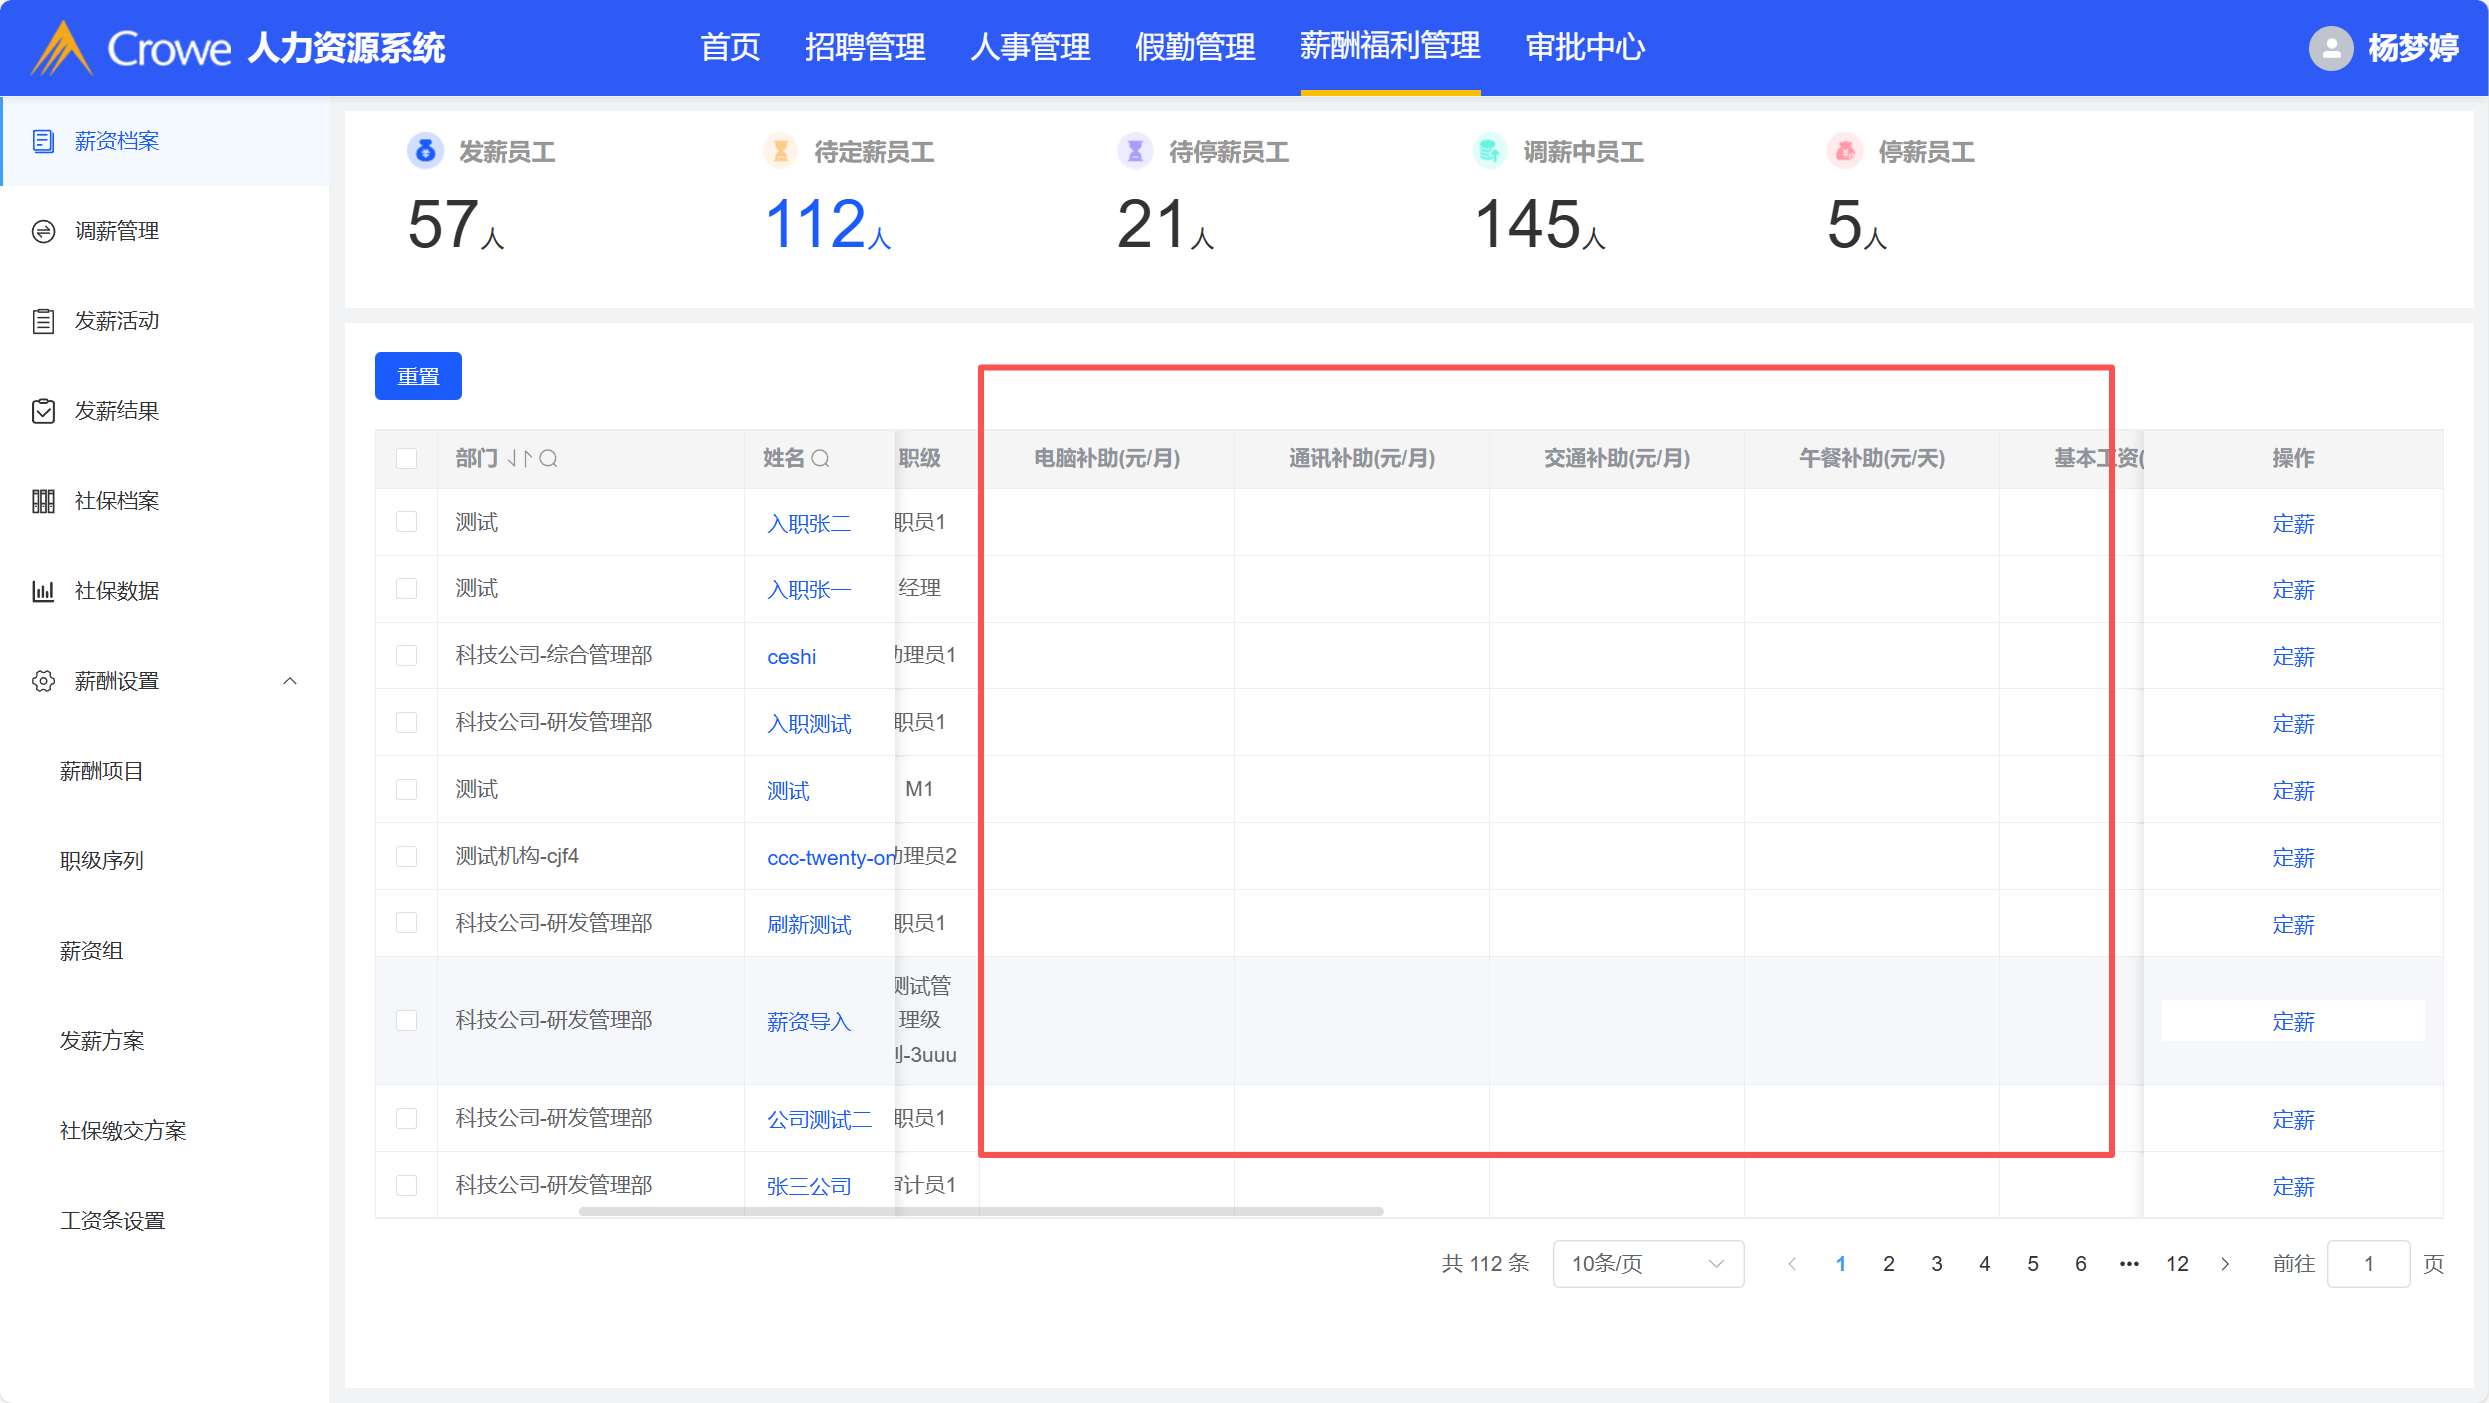The width and height of the screenshot is (2489, 1403).
Task: Click 定薪 link for 薪资导入 row
Action: (x=2292, y=1022)
